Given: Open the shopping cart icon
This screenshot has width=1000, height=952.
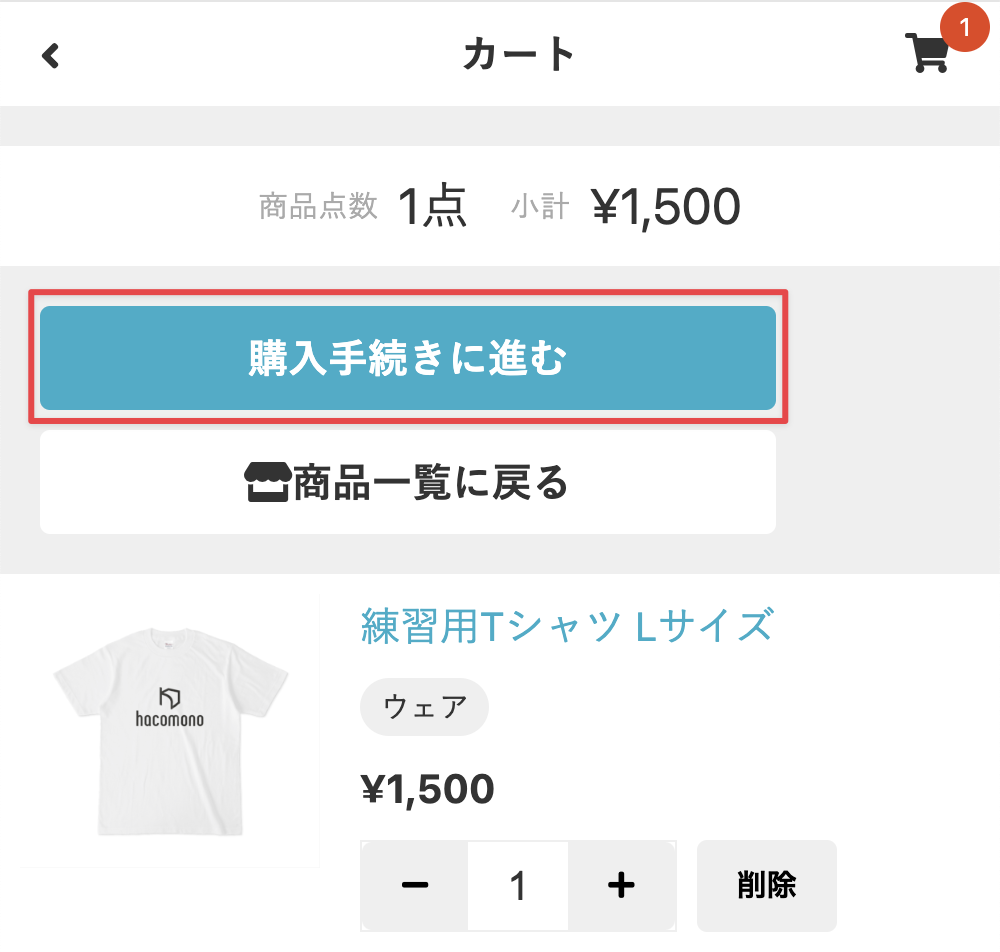Looking at the screenshot, I should tap(926, 54).
